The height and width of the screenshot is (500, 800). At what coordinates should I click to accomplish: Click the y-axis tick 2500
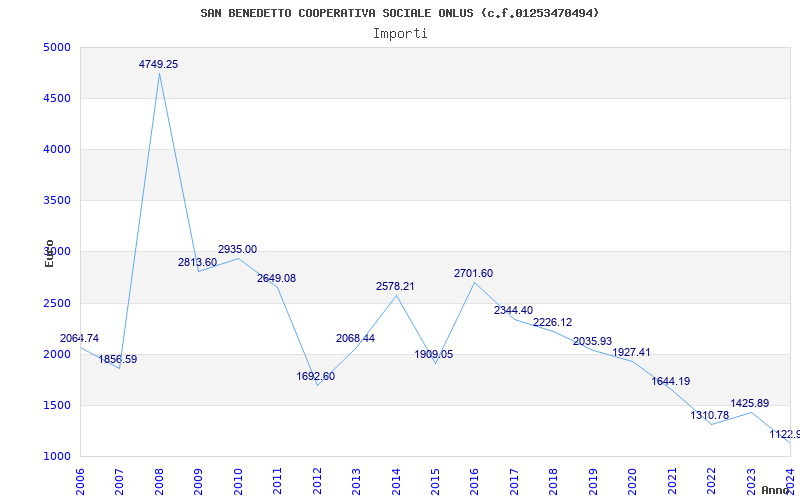57,304
